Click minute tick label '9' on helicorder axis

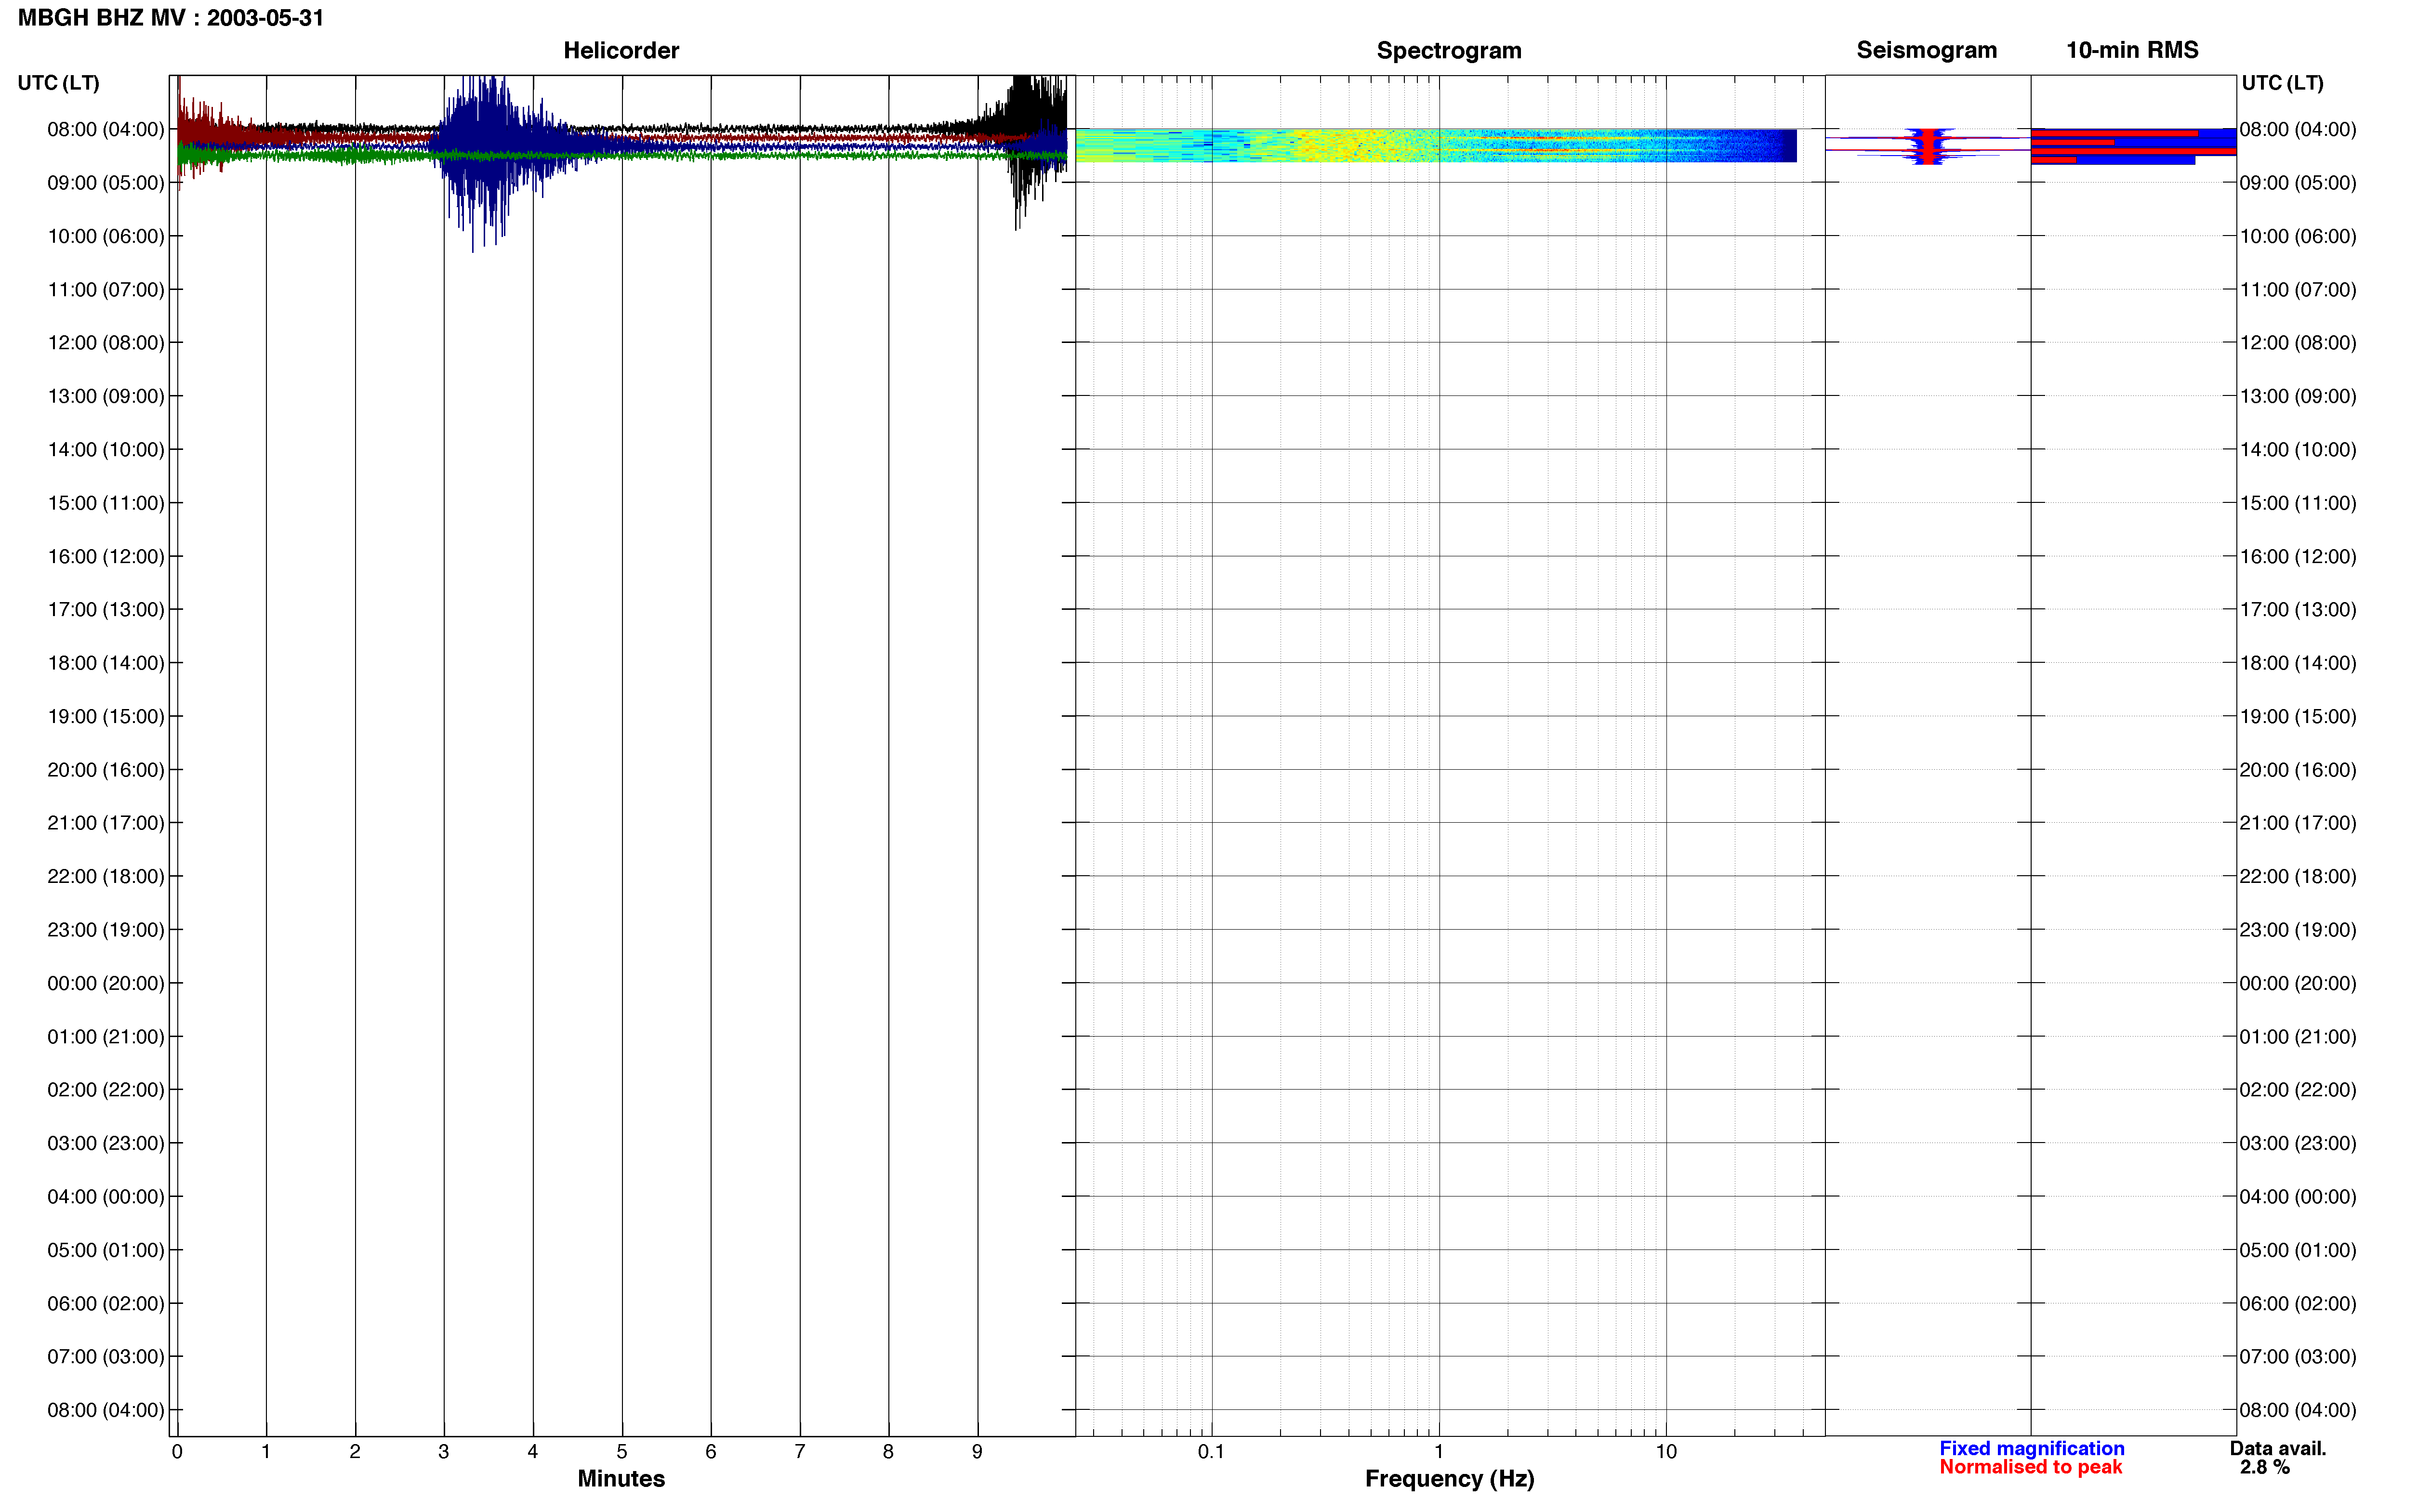point(977,1452)
